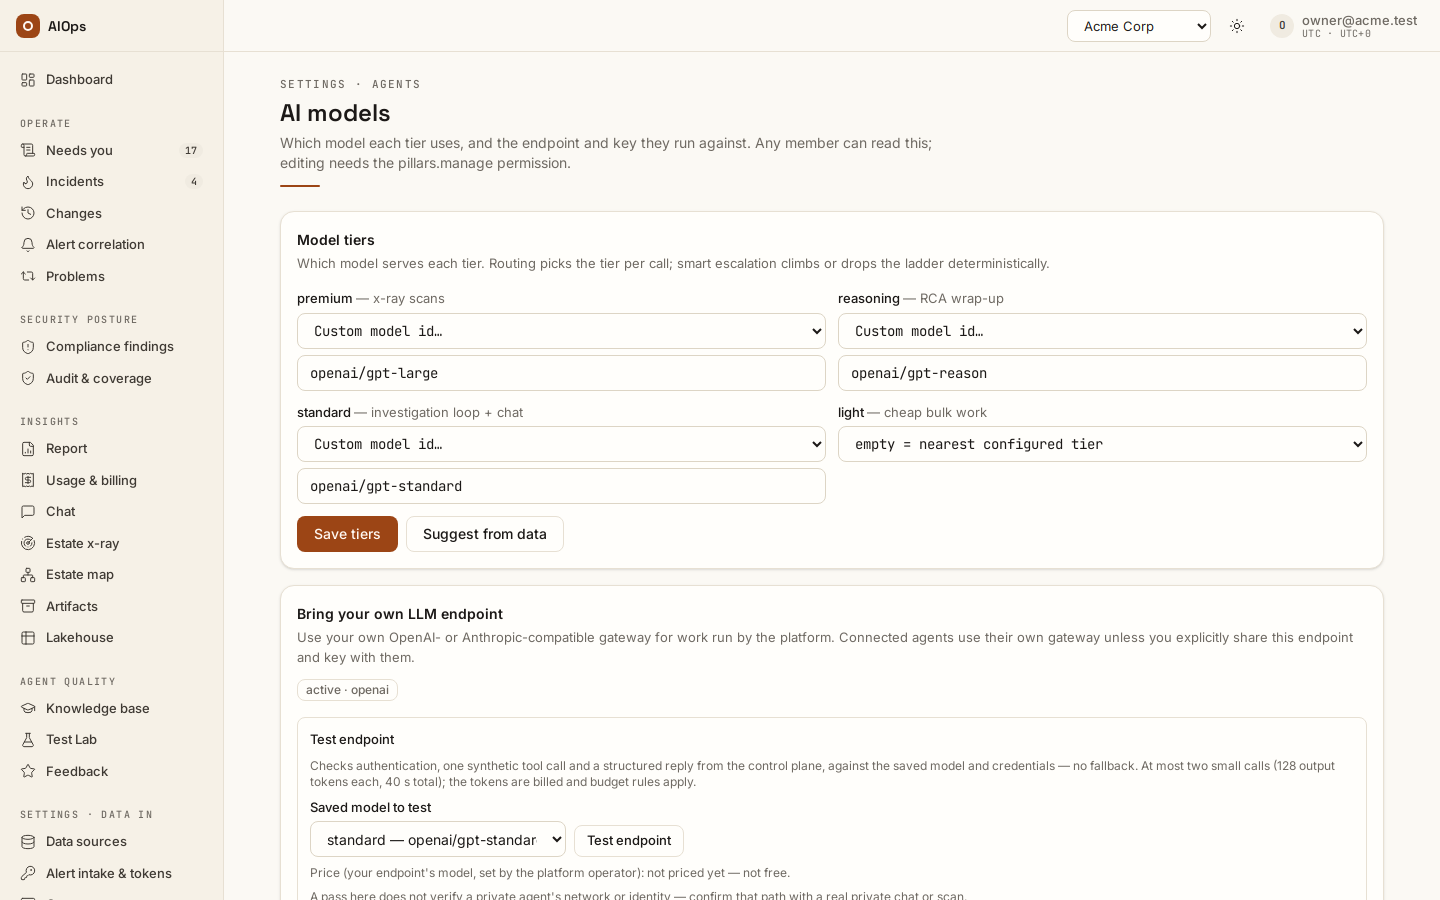The image size is (1440, 900).
Task: Click the Alert correlation bell icon
Action: click(28, 244)
